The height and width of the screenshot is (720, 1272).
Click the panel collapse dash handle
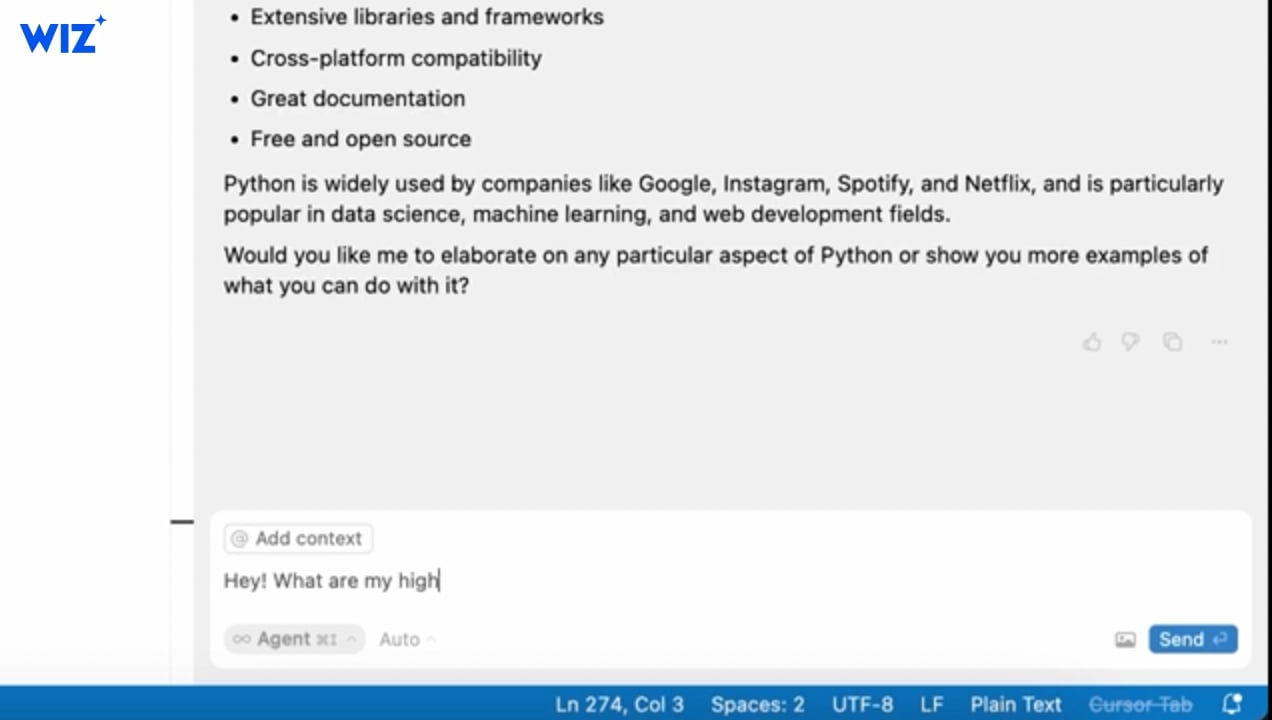[x=182, y=521]
